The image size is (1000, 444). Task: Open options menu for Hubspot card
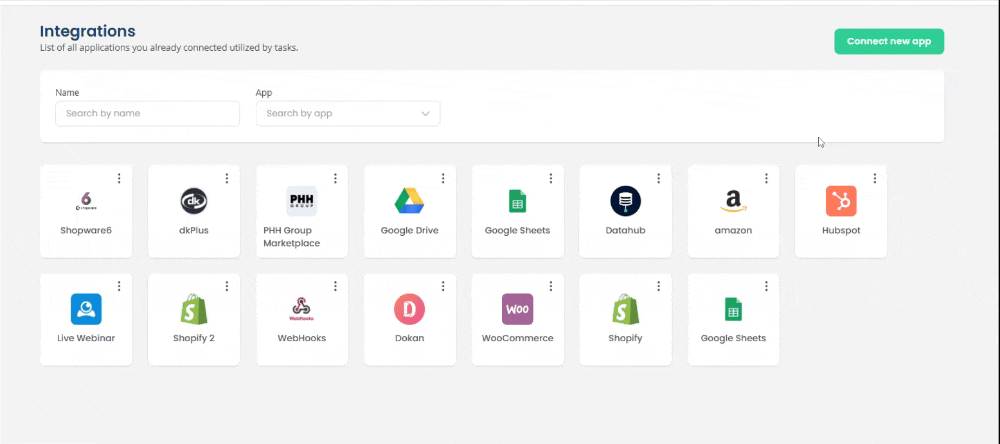pyautogui.click(x=874, y=179)
